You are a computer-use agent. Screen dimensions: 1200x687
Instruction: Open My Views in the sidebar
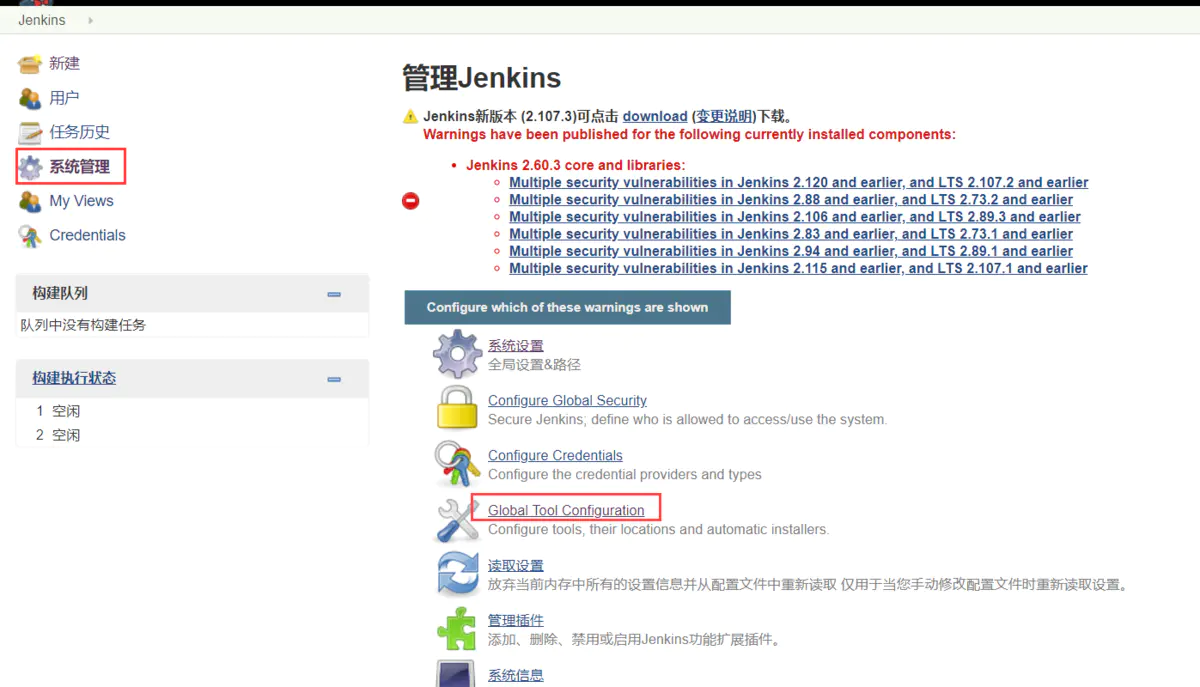(x=82, y=201)
